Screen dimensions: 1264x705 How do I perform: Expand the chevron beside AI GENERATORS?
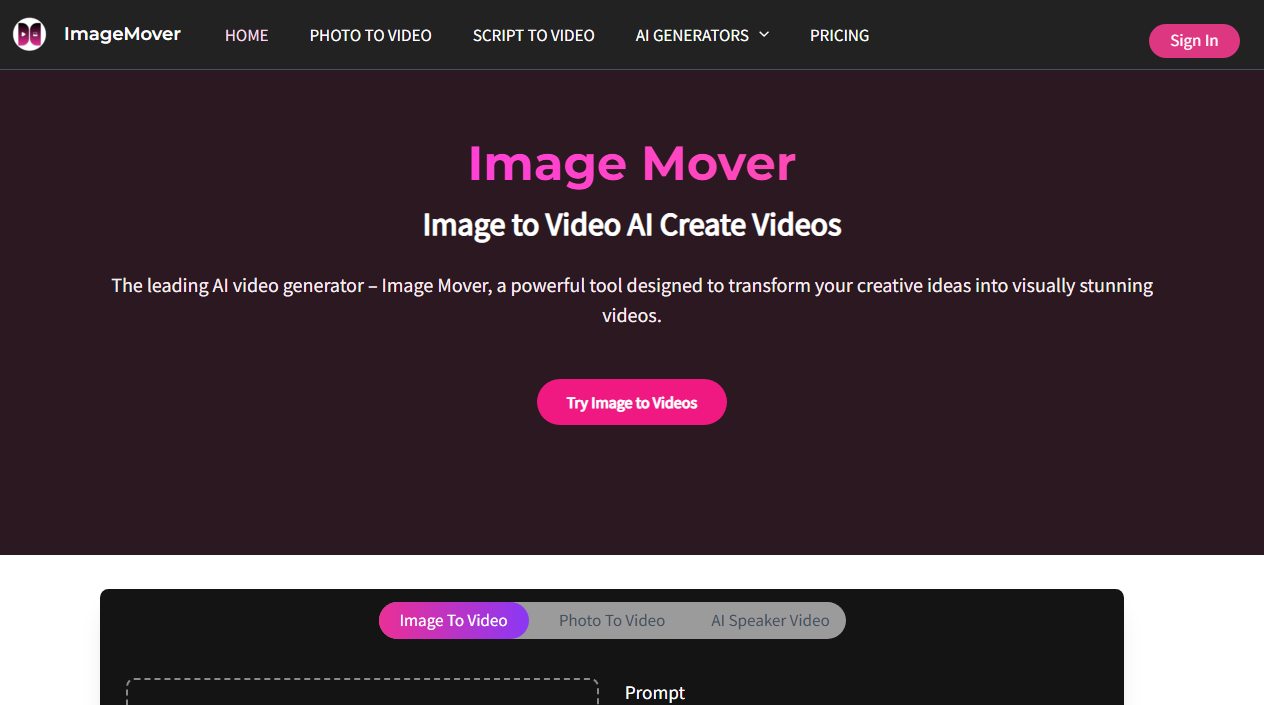click(x=764, y=35)
